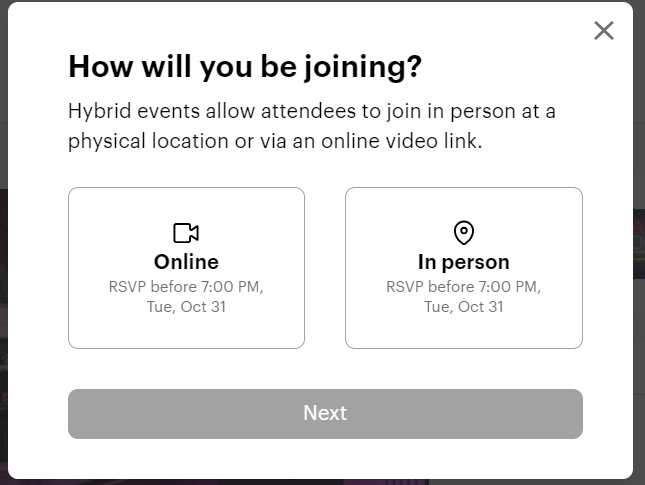Click the bold "In person" label
Image resolution: width=645 pixels, height=485 pixels.
[x=464, y=262]
